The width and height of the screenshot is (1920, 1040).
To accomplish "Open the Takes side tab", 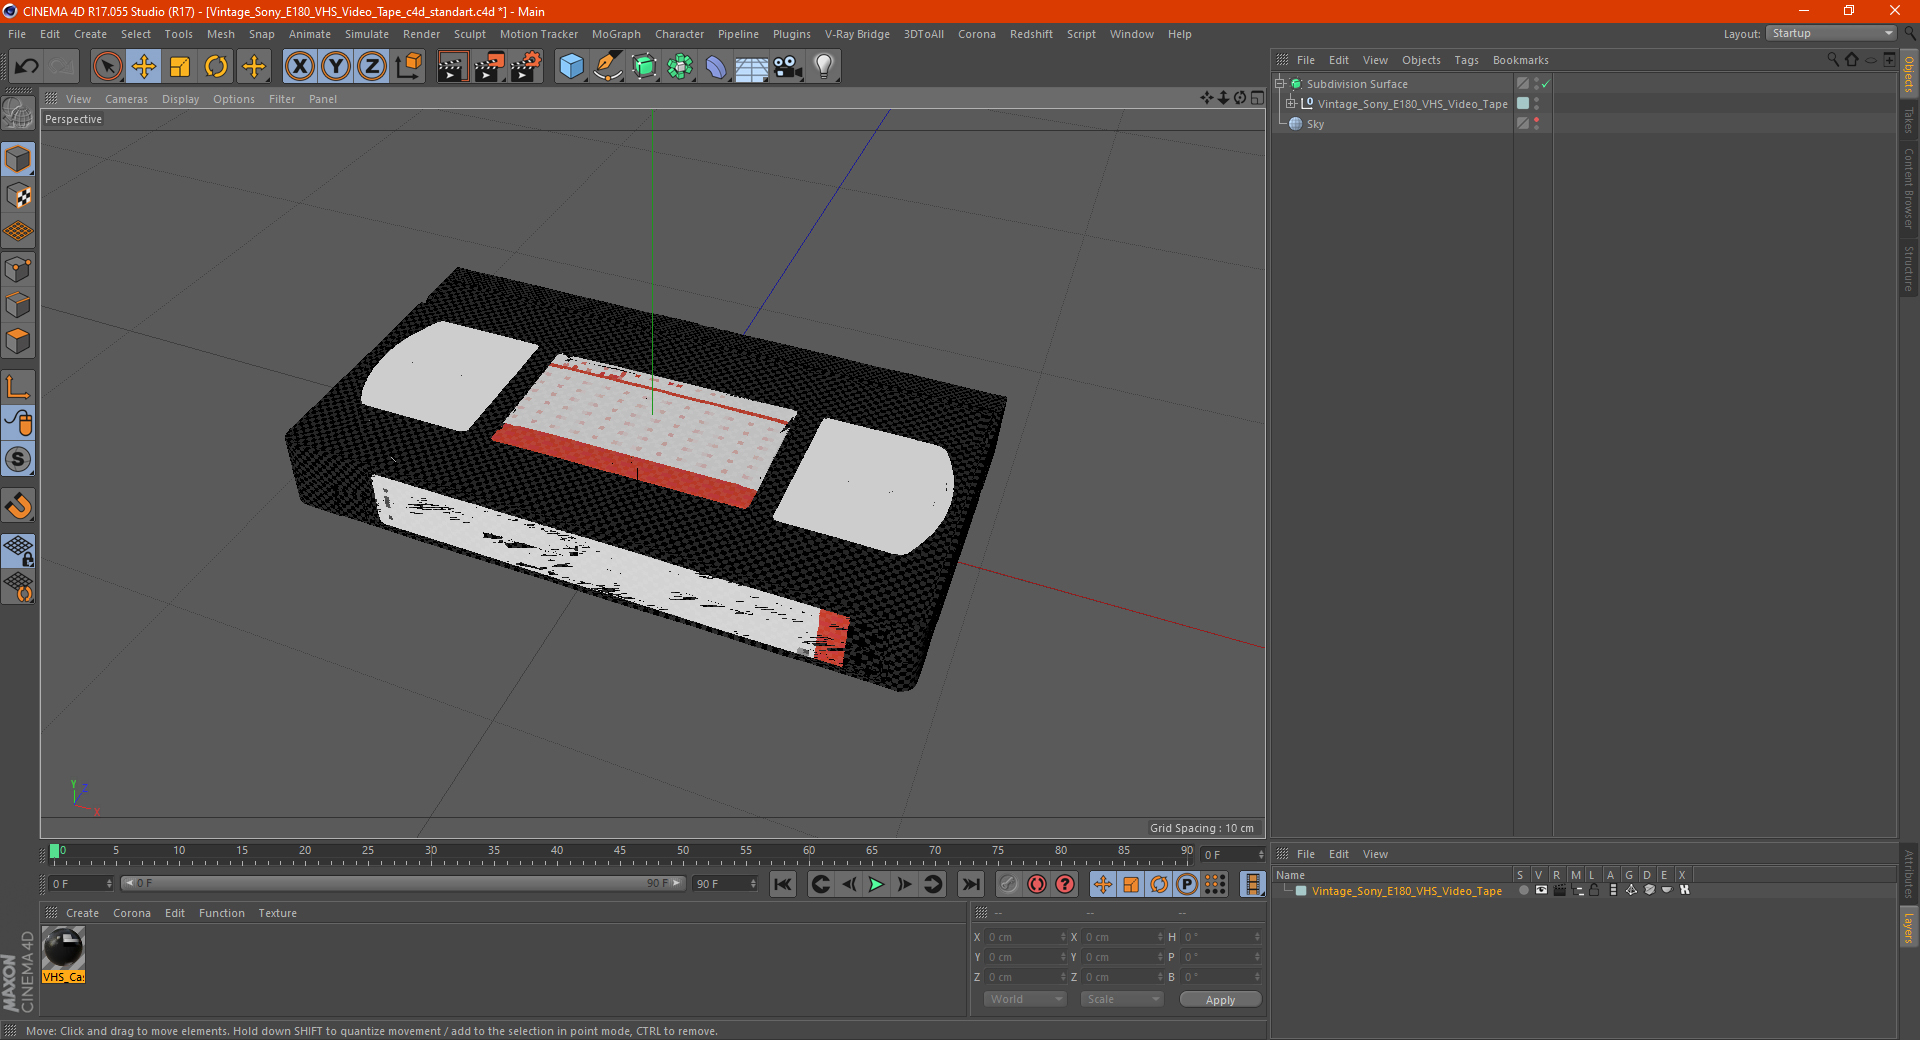I will point(1908,120).
